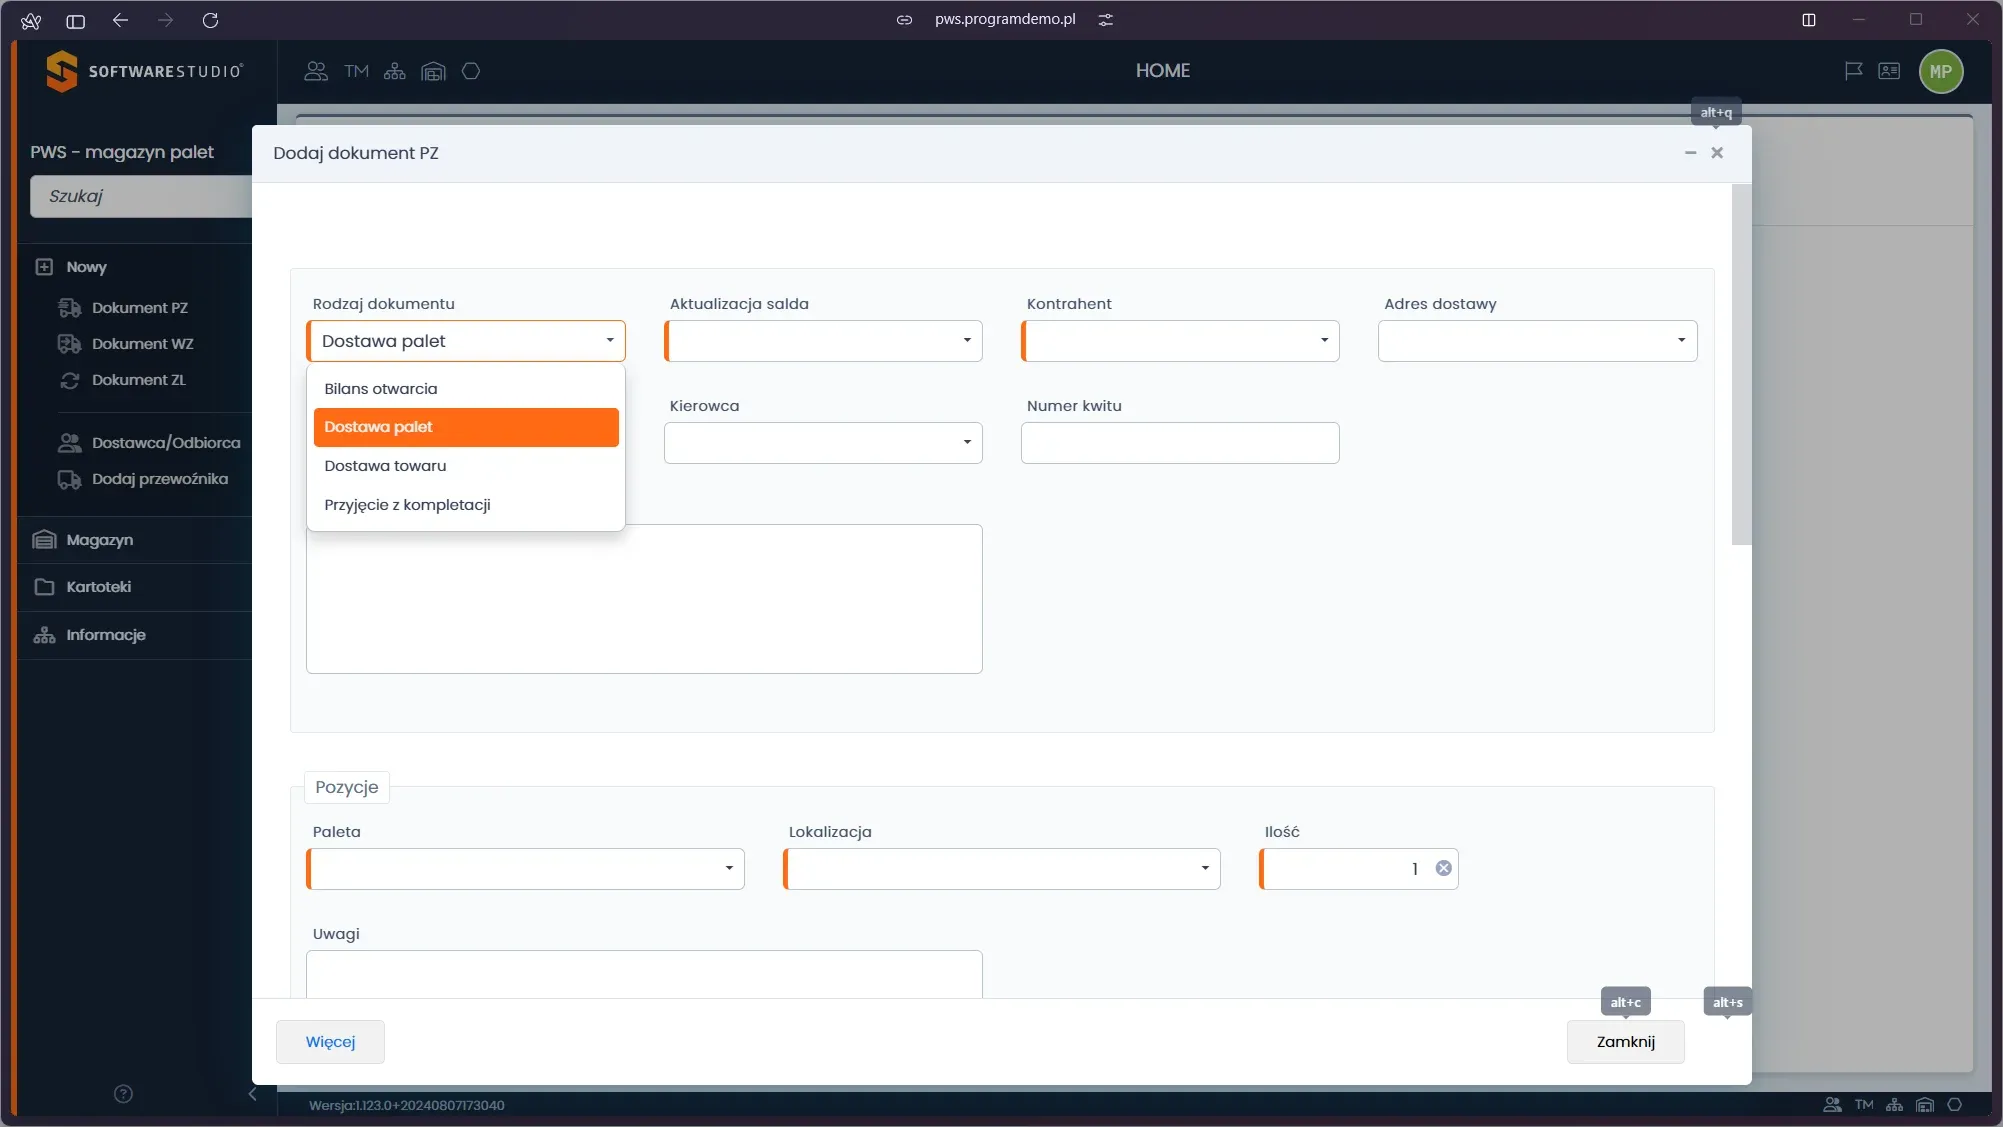Open Kartoteki in the sidebar
Image resolution: width=2003 pixels, height=1127 pixels.
pyautogui.click(x=134, y=587)
